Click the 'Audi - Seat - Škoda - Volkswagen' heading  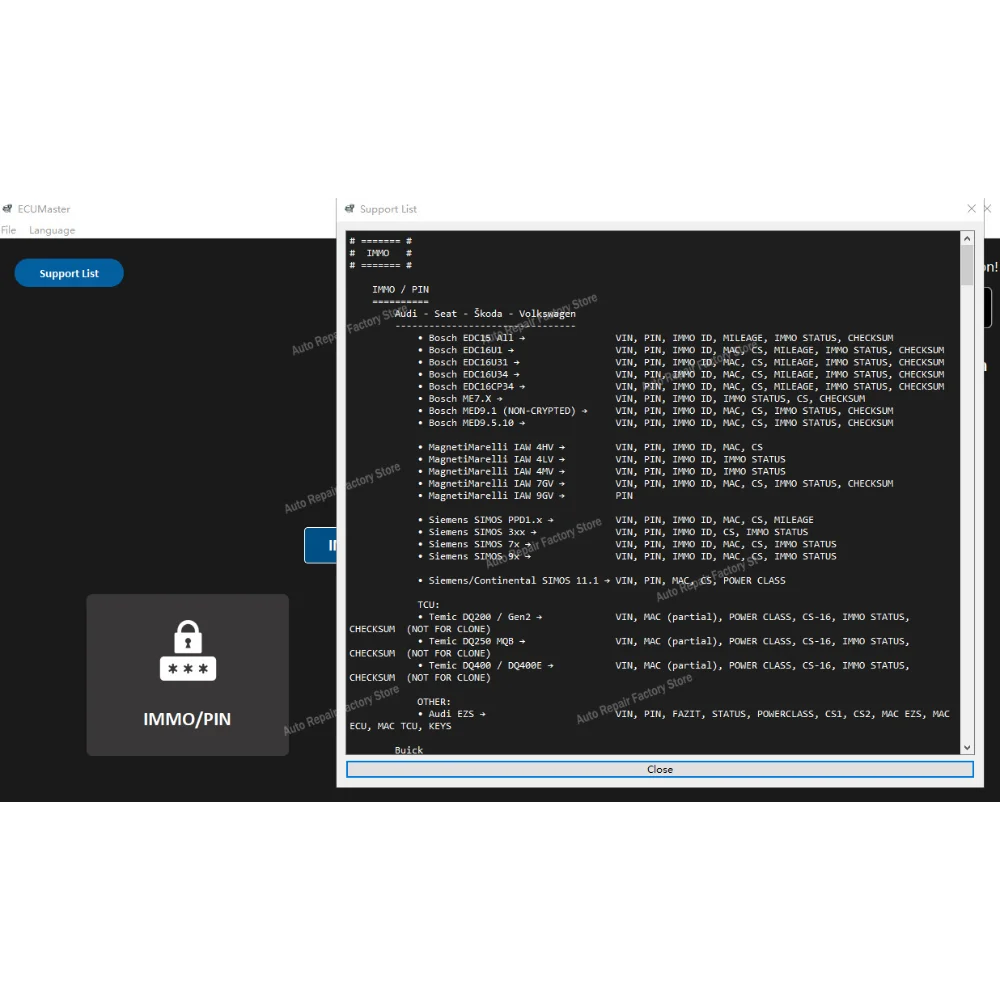(485, 314)
